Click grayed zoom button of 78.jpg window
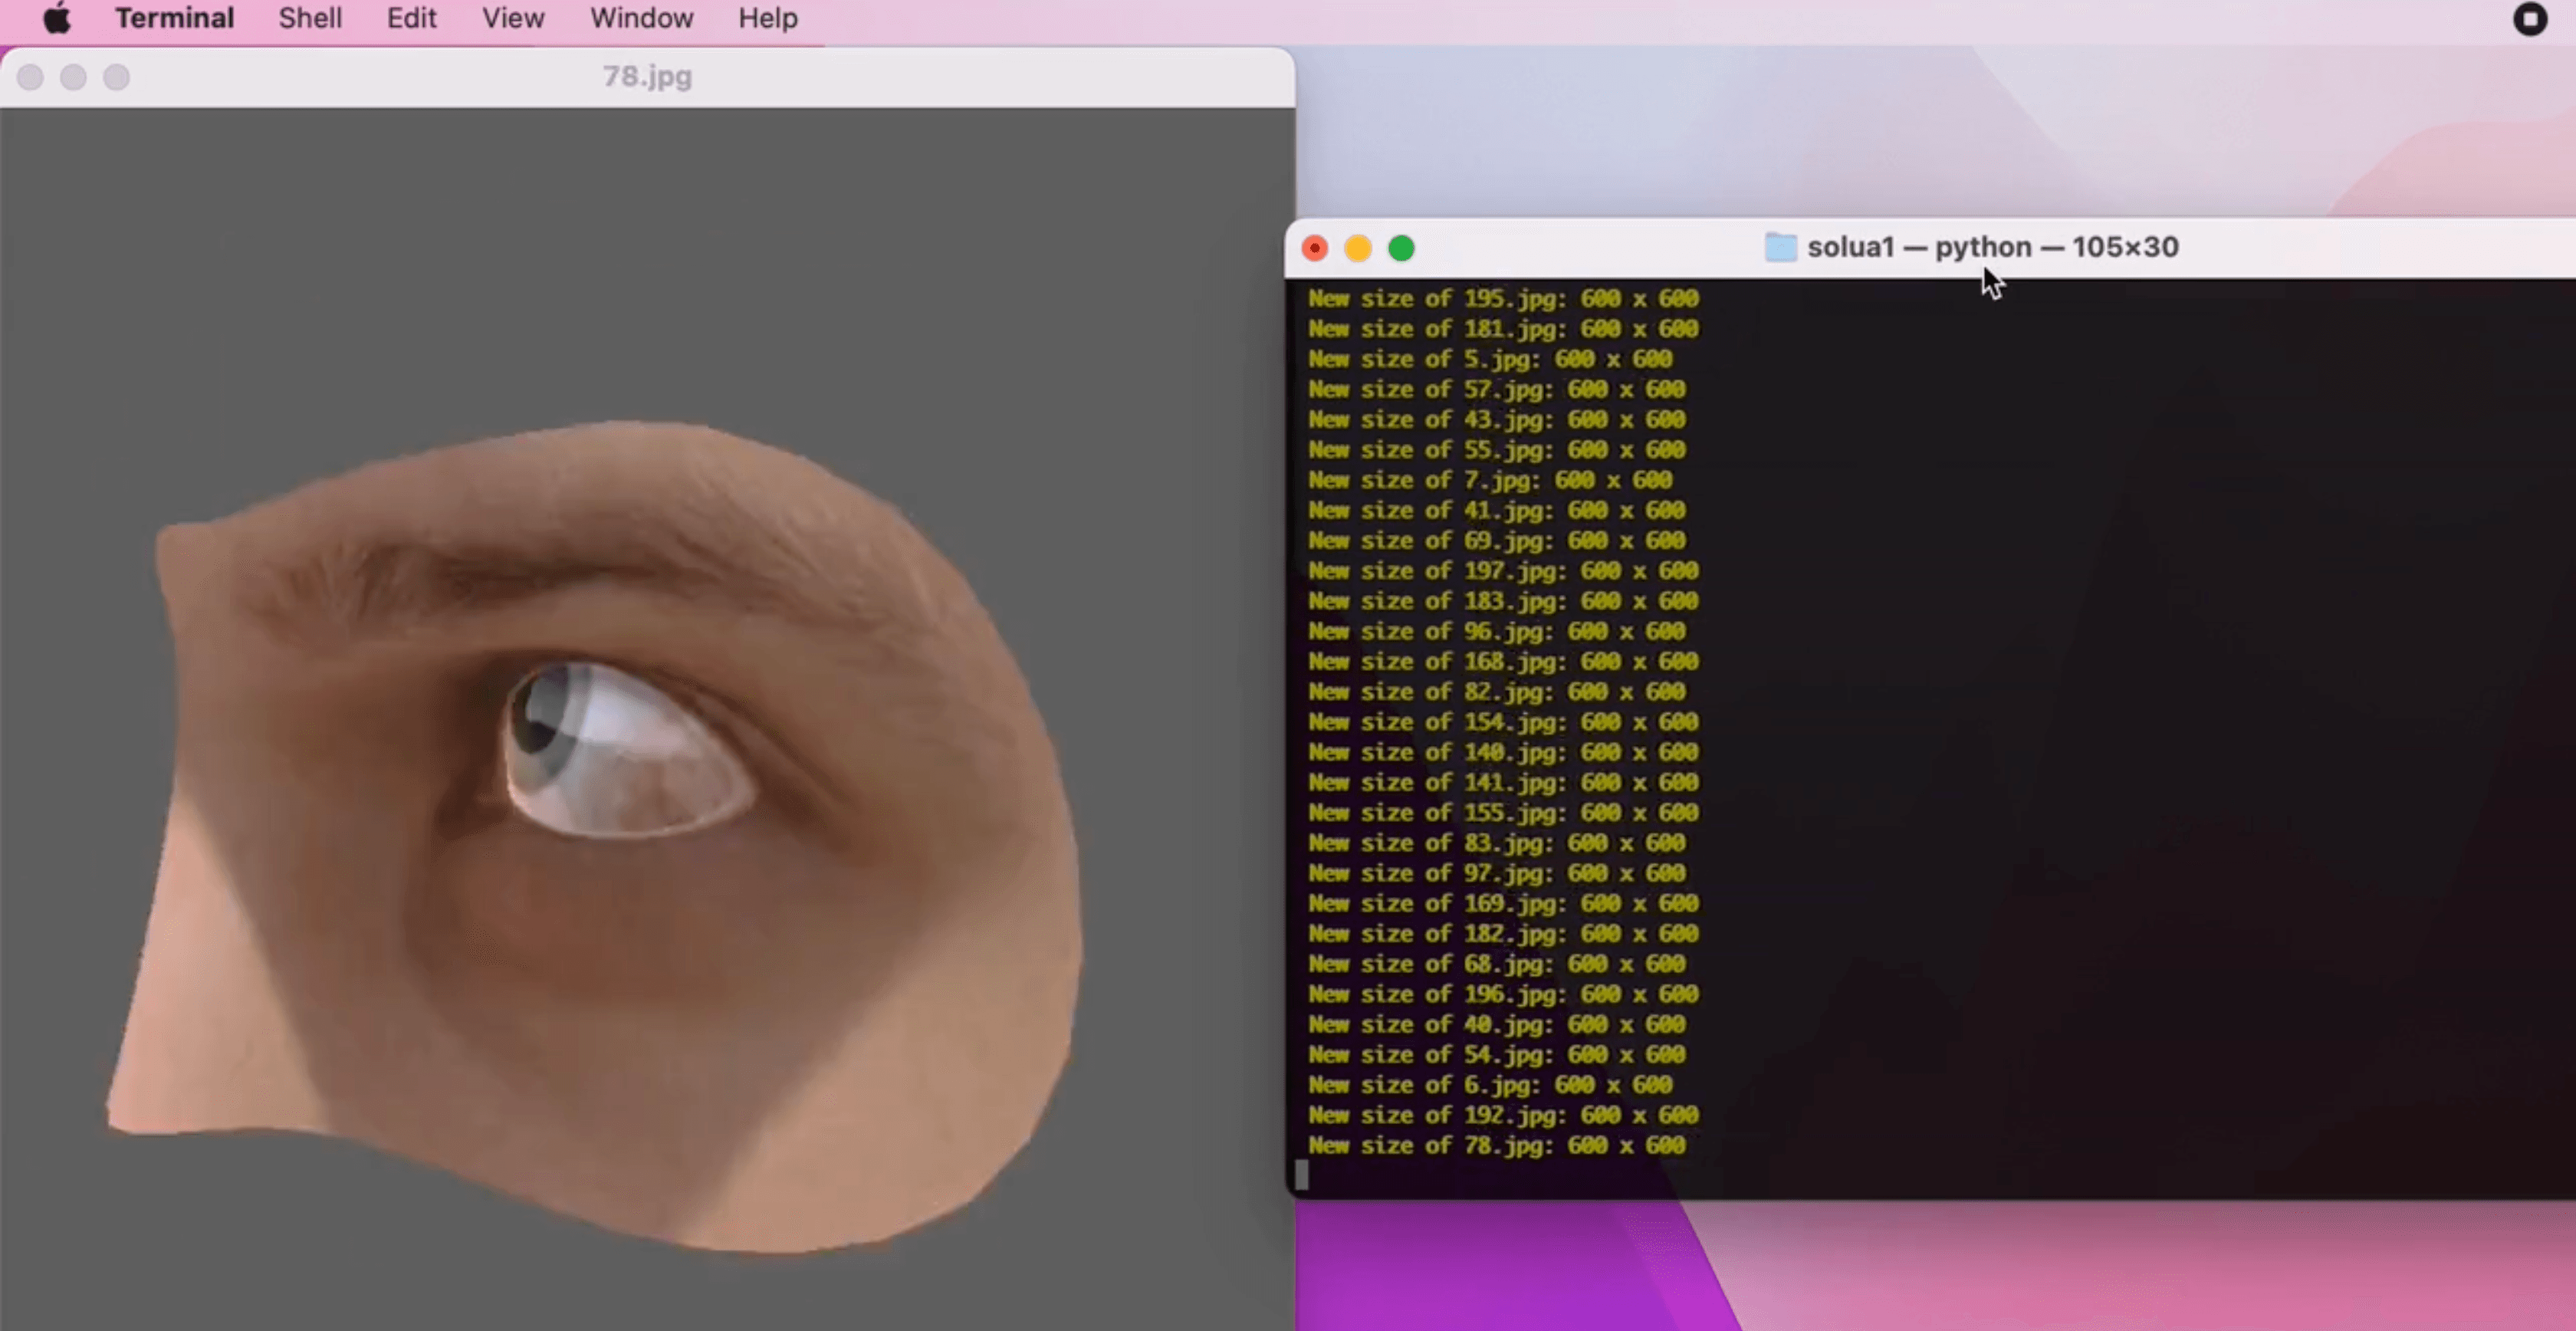Image resolution: width=2576 pixels, height=1331 pixels. (117, 77)
